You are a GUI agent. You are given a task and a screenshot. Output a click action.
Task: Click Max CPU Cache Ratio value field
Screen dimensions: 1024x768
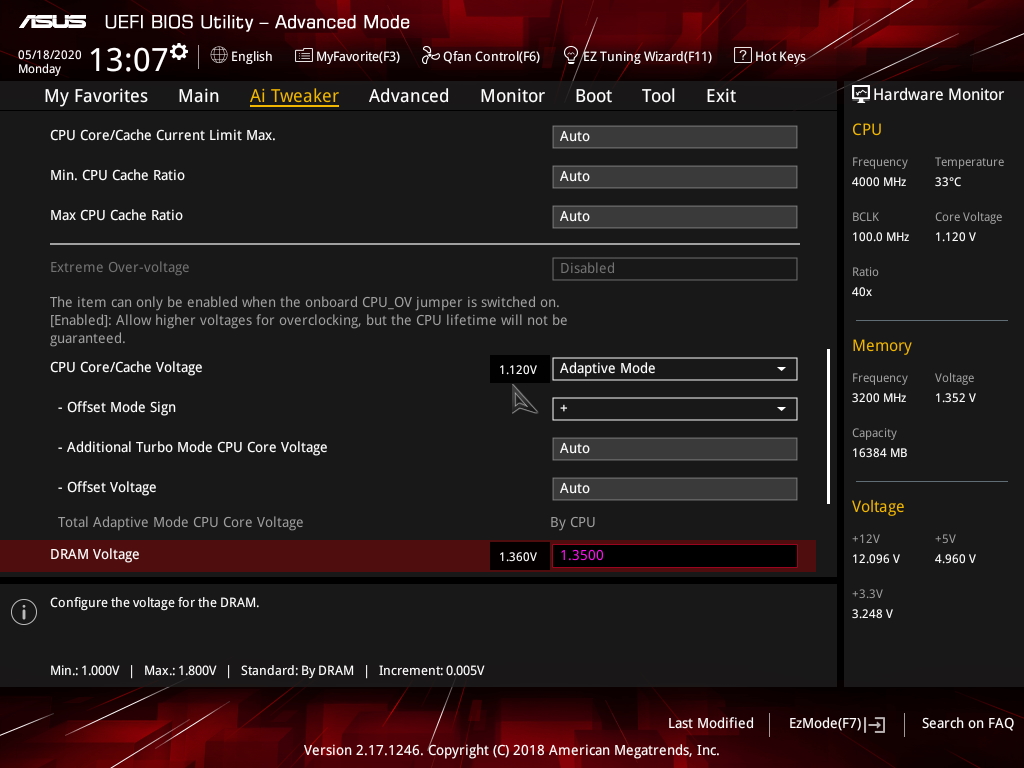tap(675, 216)
